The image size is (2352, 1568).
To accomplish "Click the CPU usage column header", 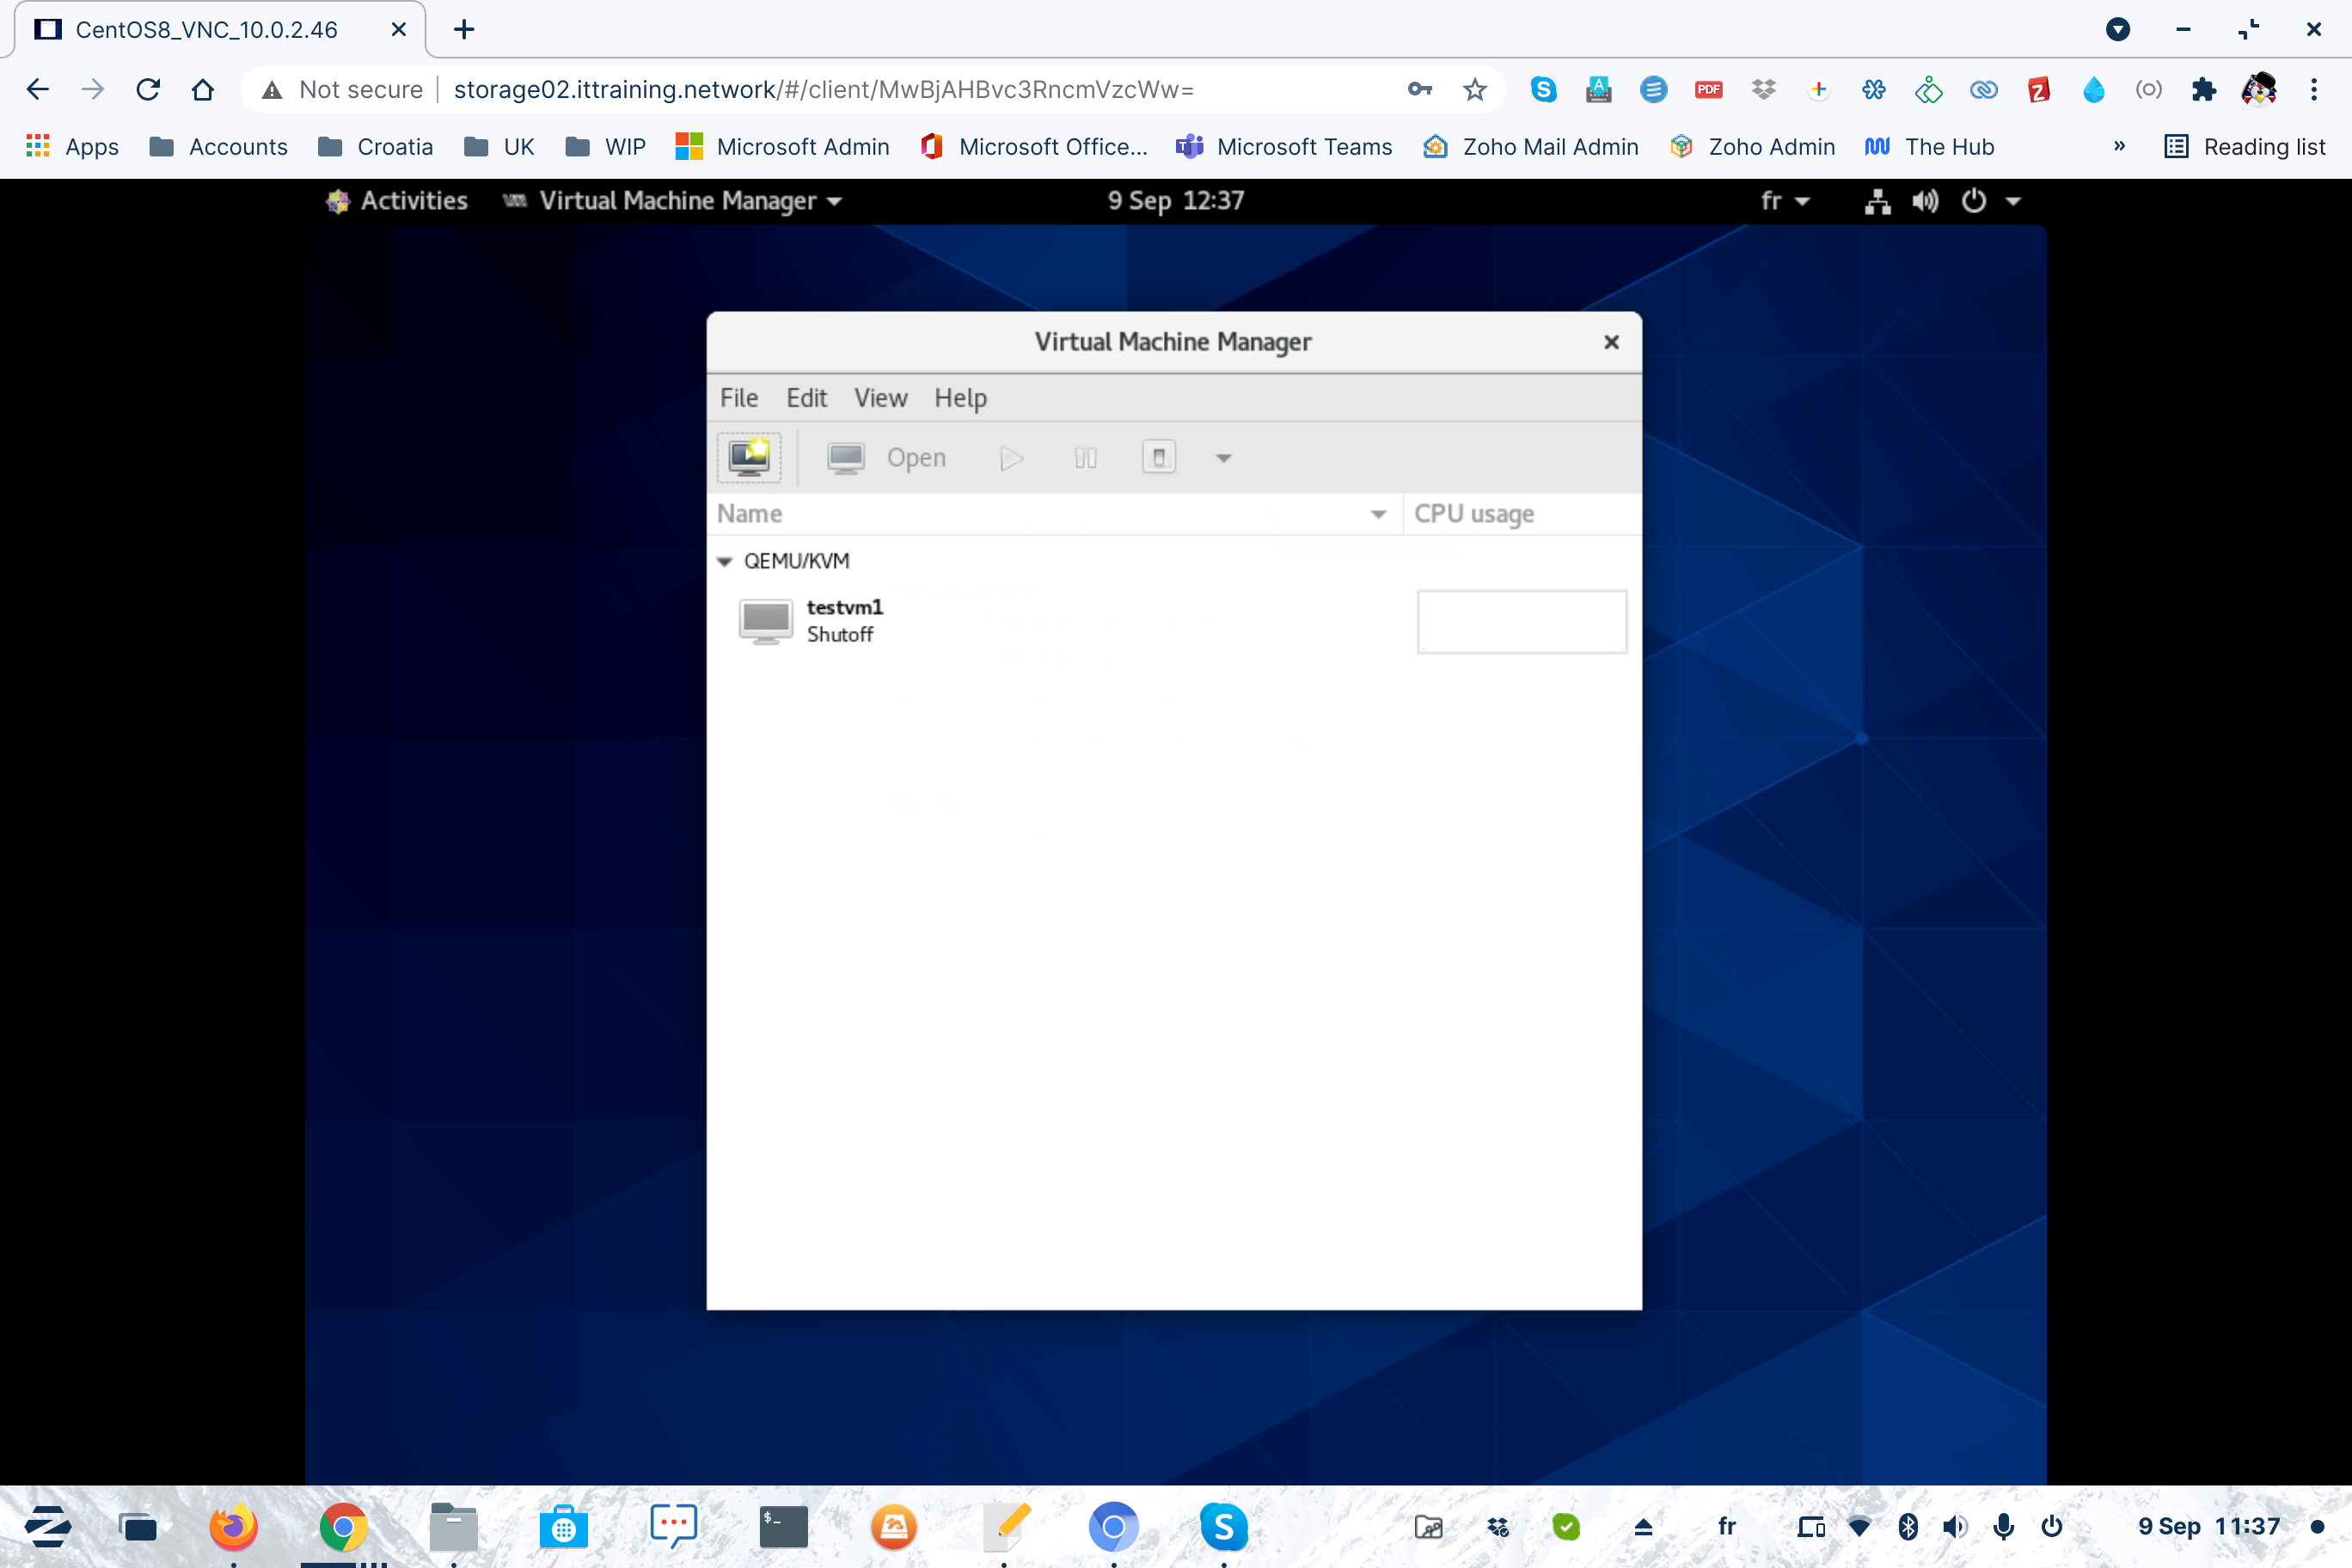I will click(x=1521, y=514).
